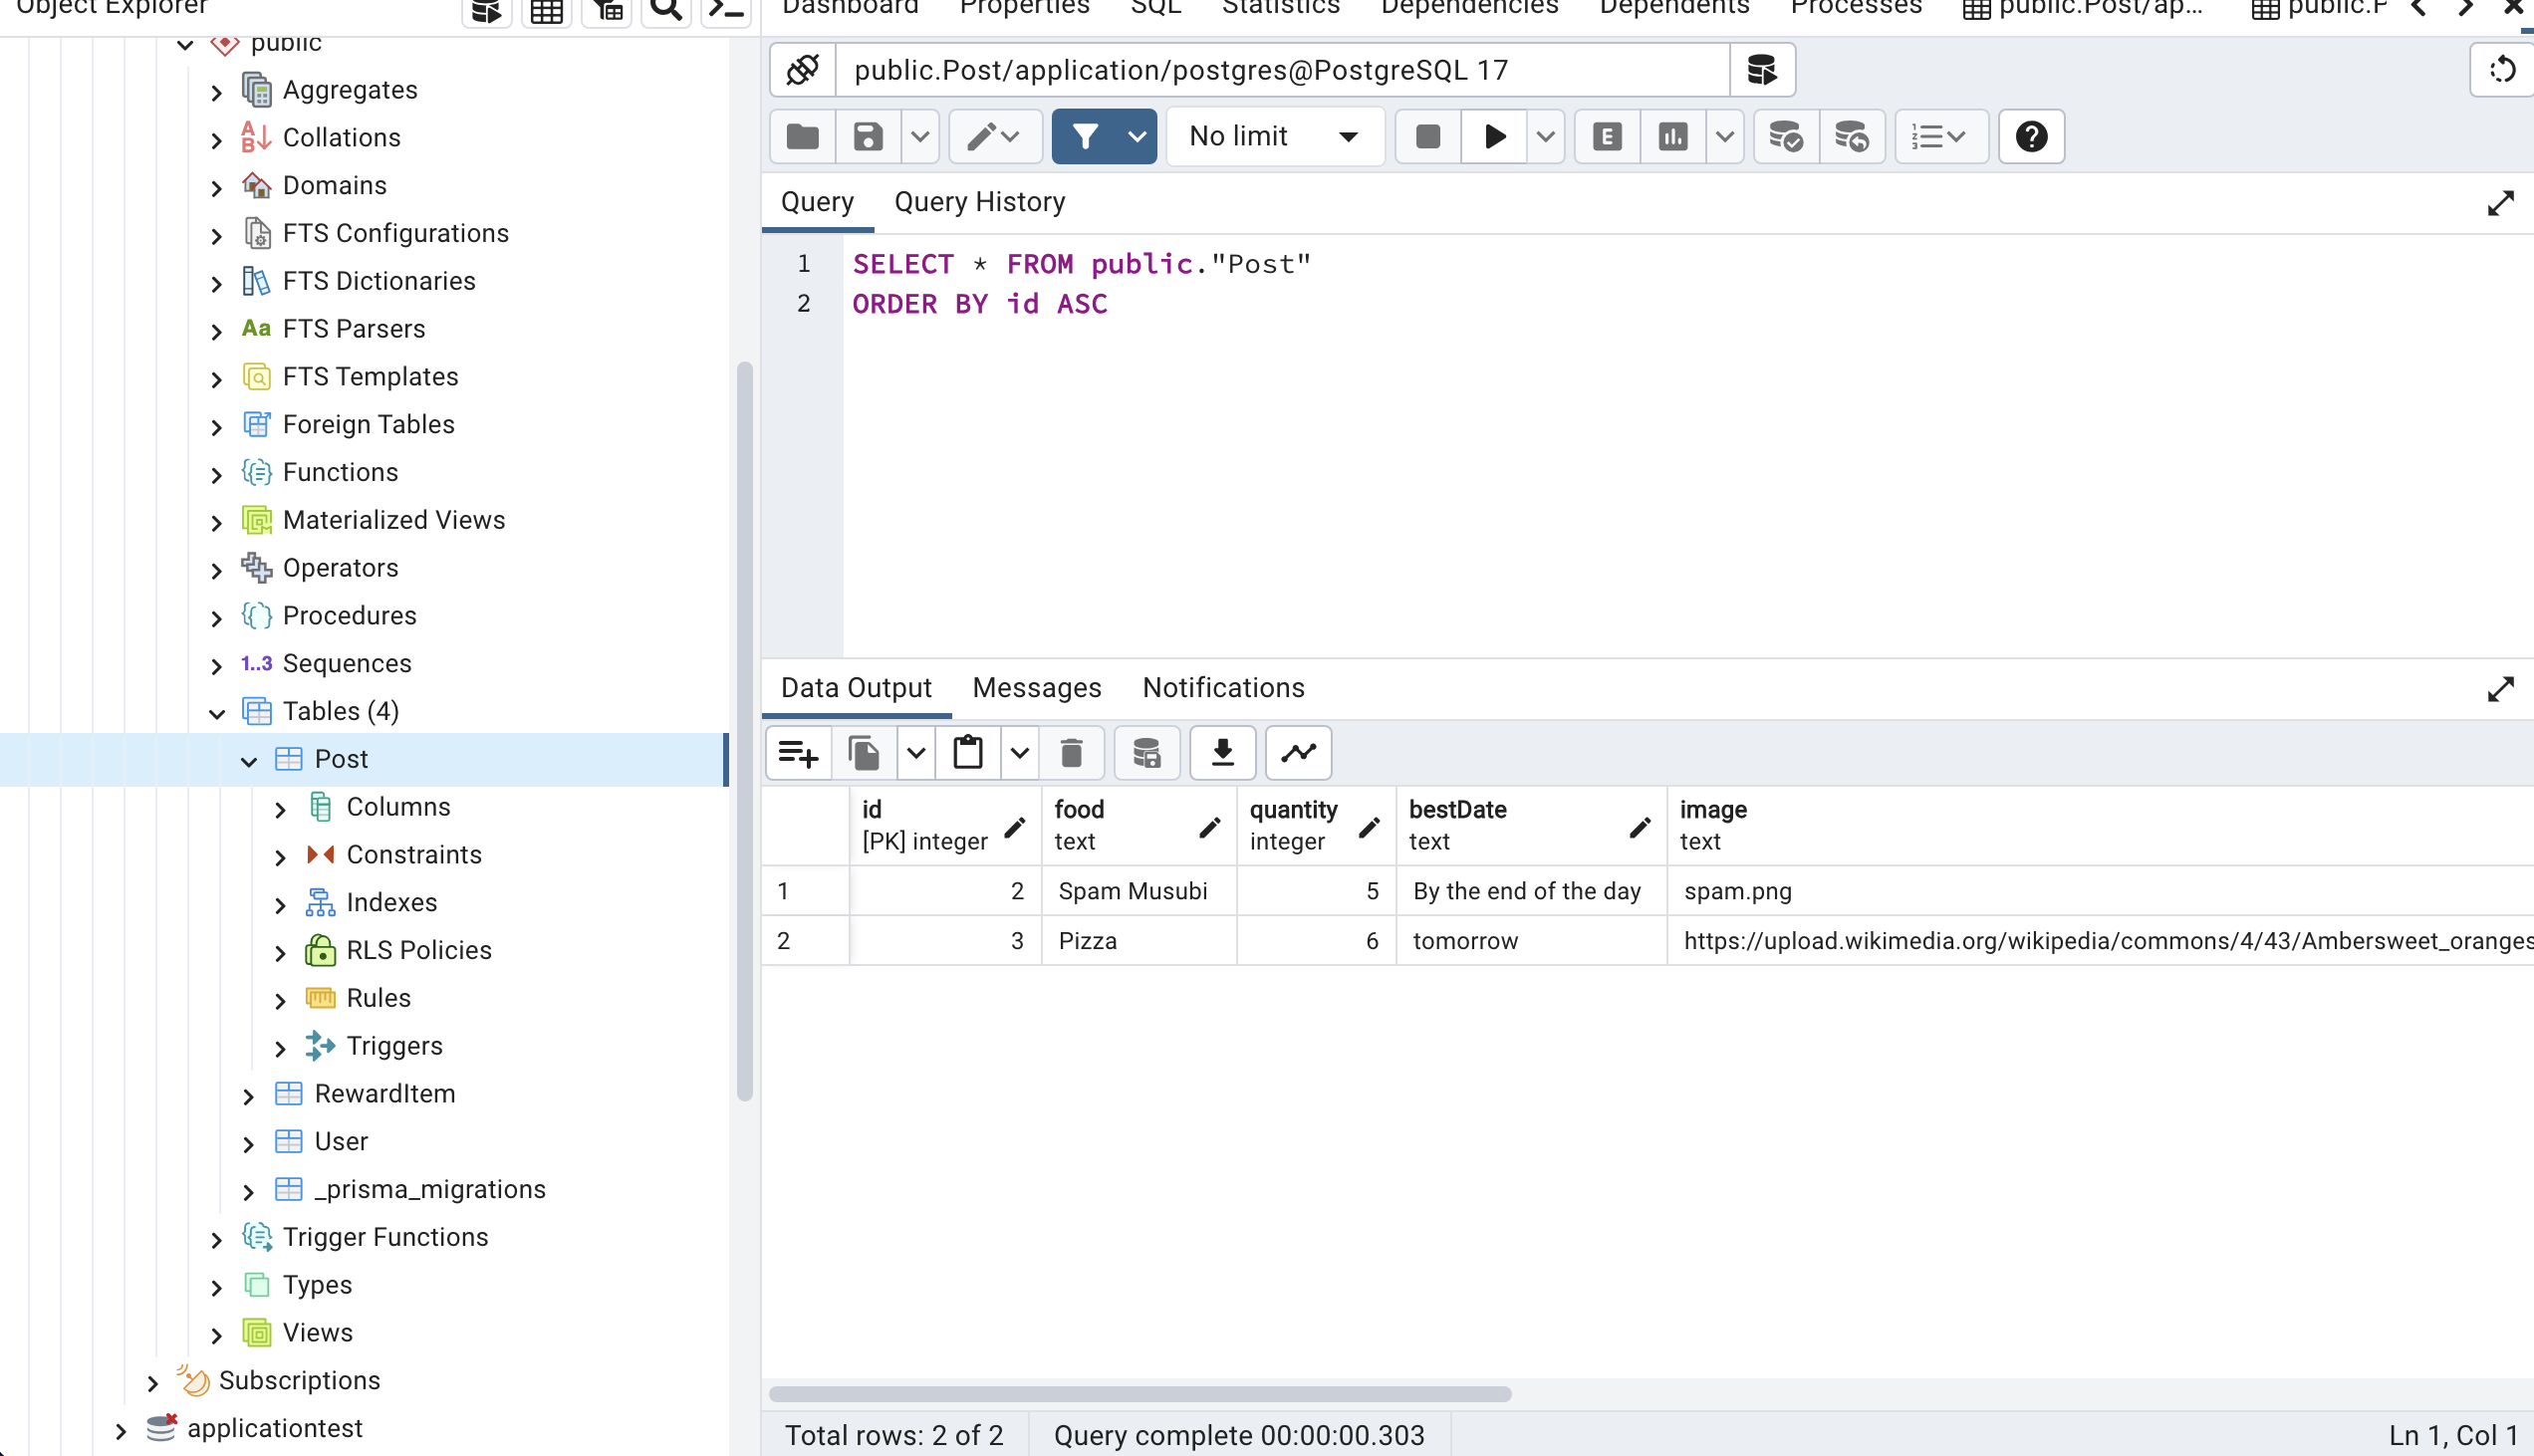This screenshot has width=2534, height=1456.
Task: Open View Data grid icon in Object Explorer
Action: coord(546,10)
